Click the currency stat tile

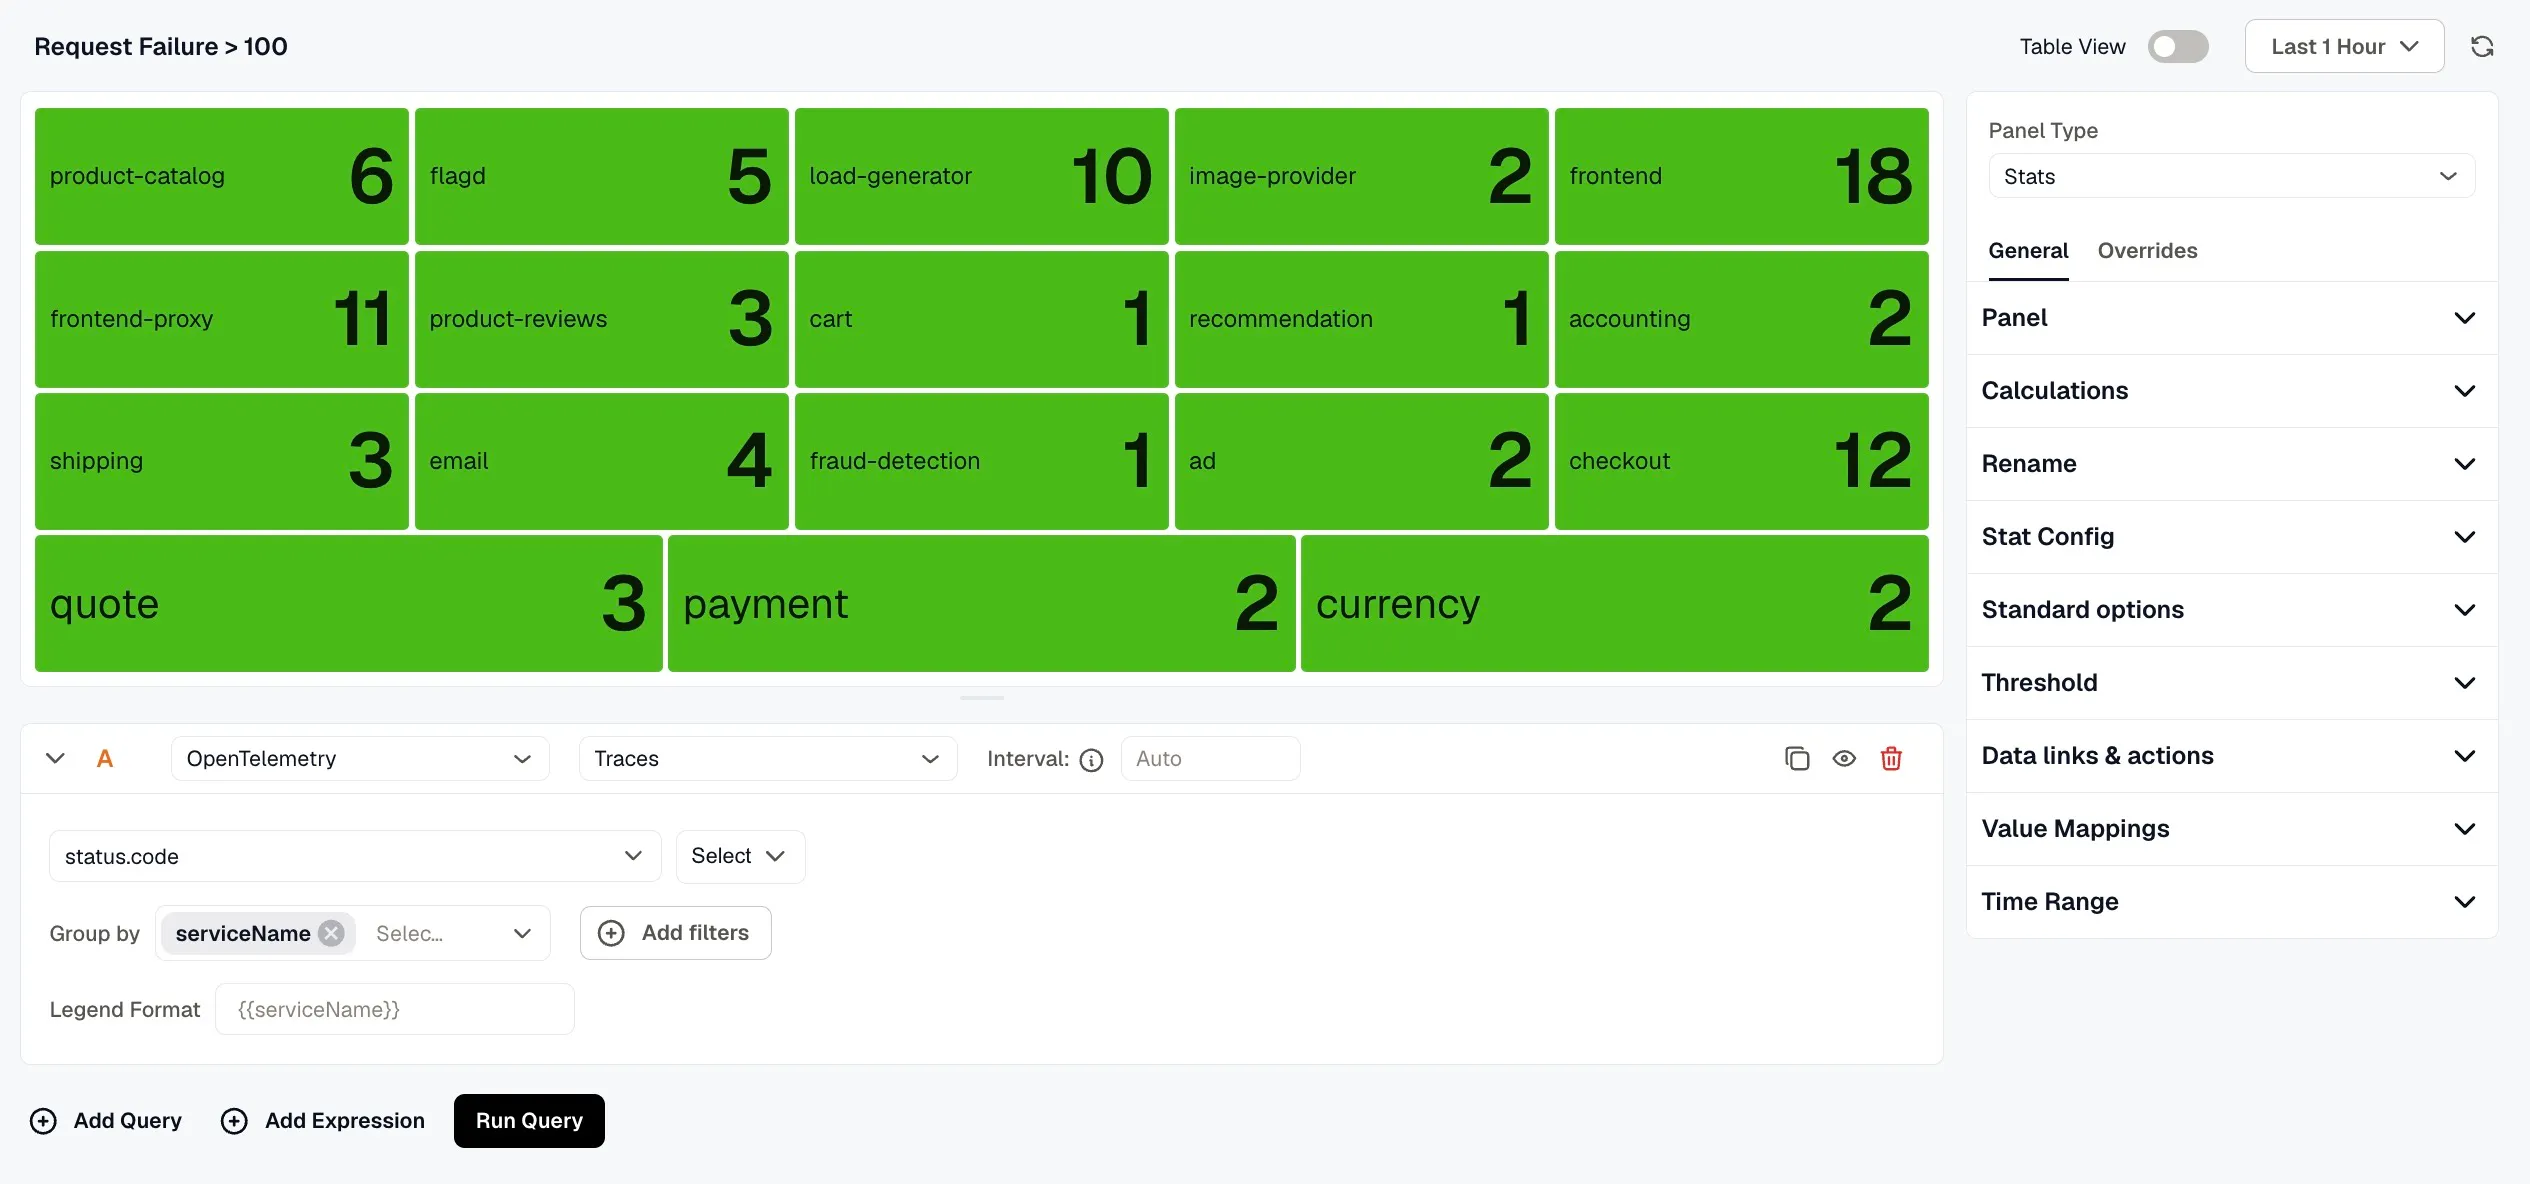coord(1614,603)
